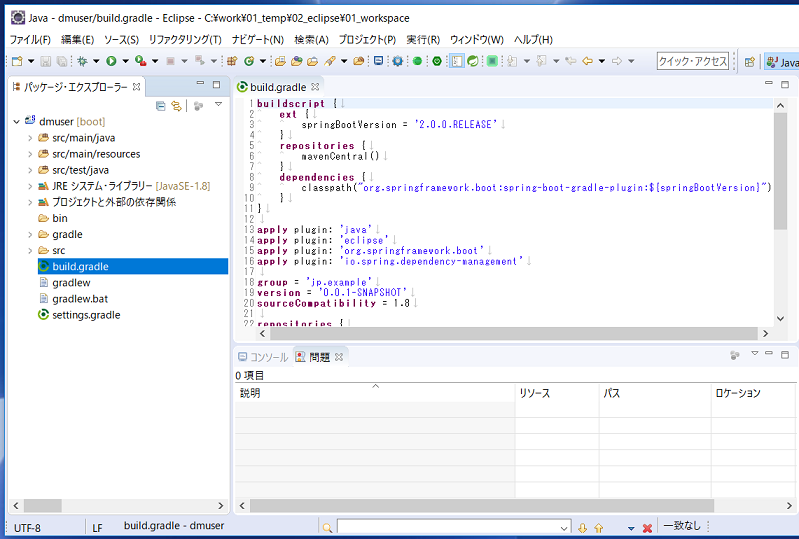799x539 pixels.
Task: Click the editor vertical scrollbar thumb
Action: (780, 171)
